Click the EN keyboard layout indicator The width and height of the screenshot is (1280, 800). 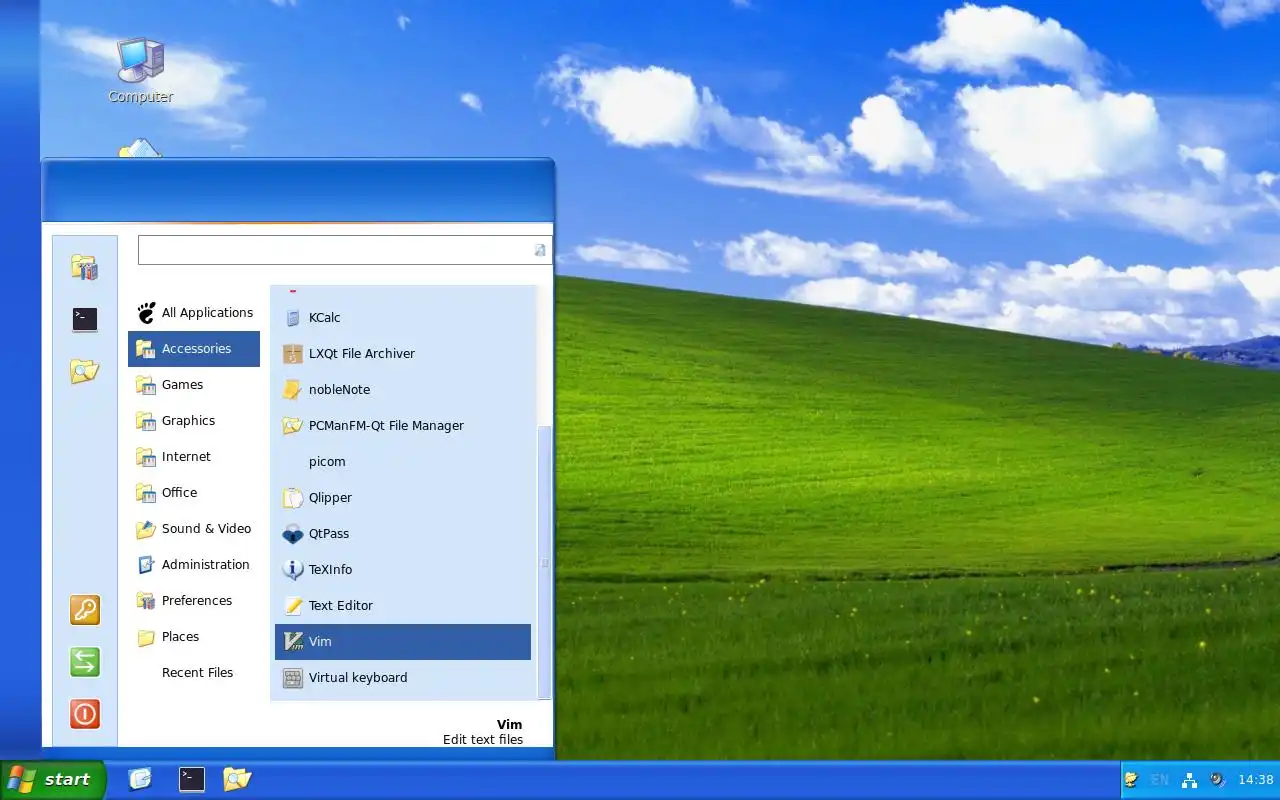[x=1160, y=780]
